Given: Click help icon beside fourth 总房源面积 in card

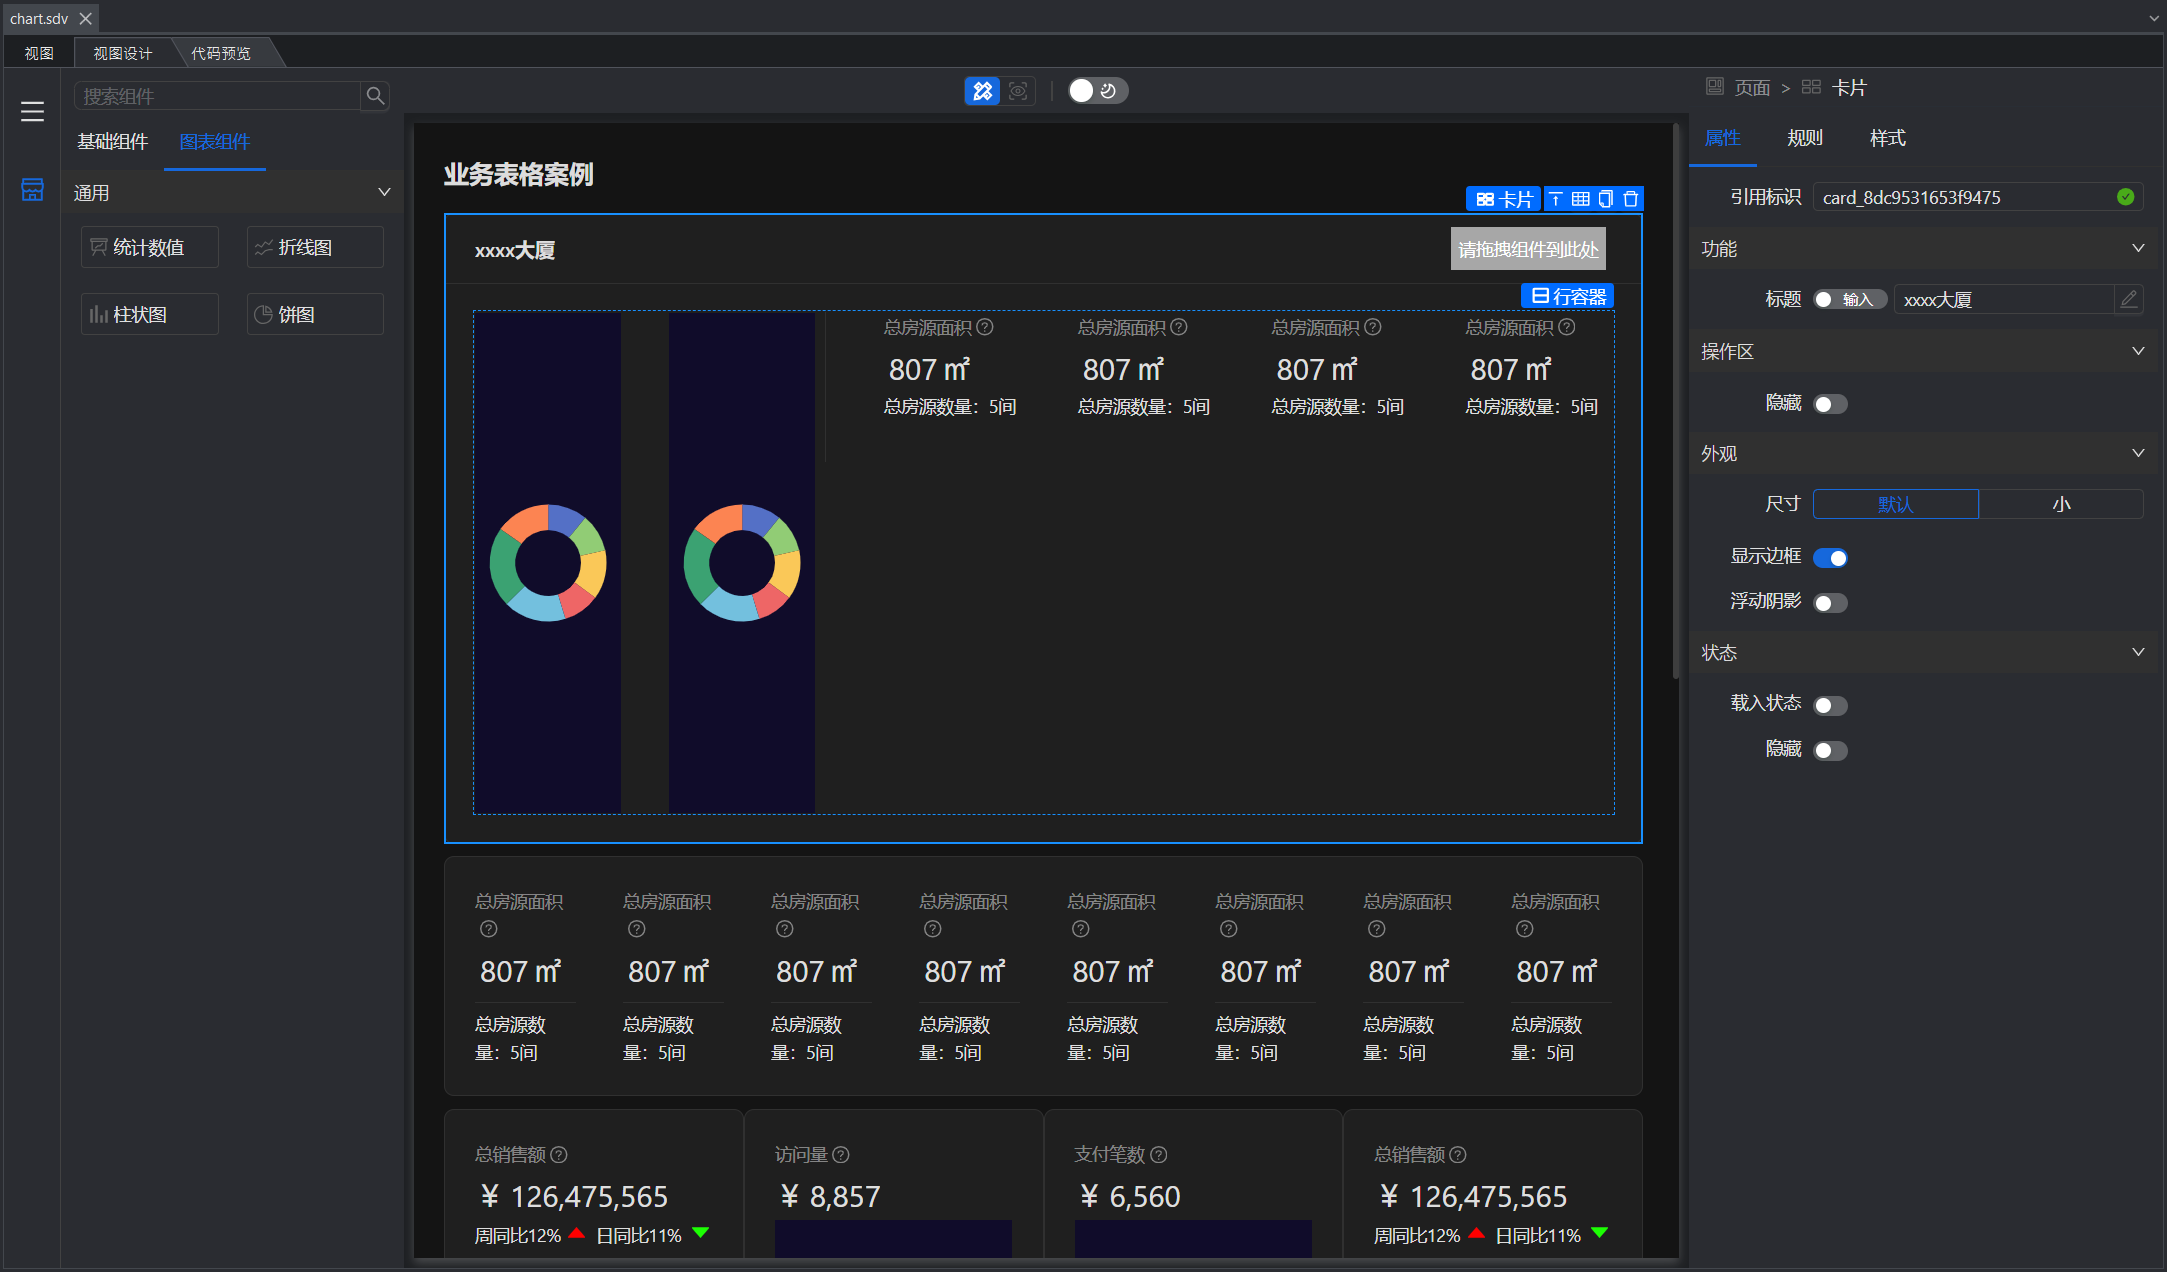Looking at the screenshot, I should point(1567,327).
